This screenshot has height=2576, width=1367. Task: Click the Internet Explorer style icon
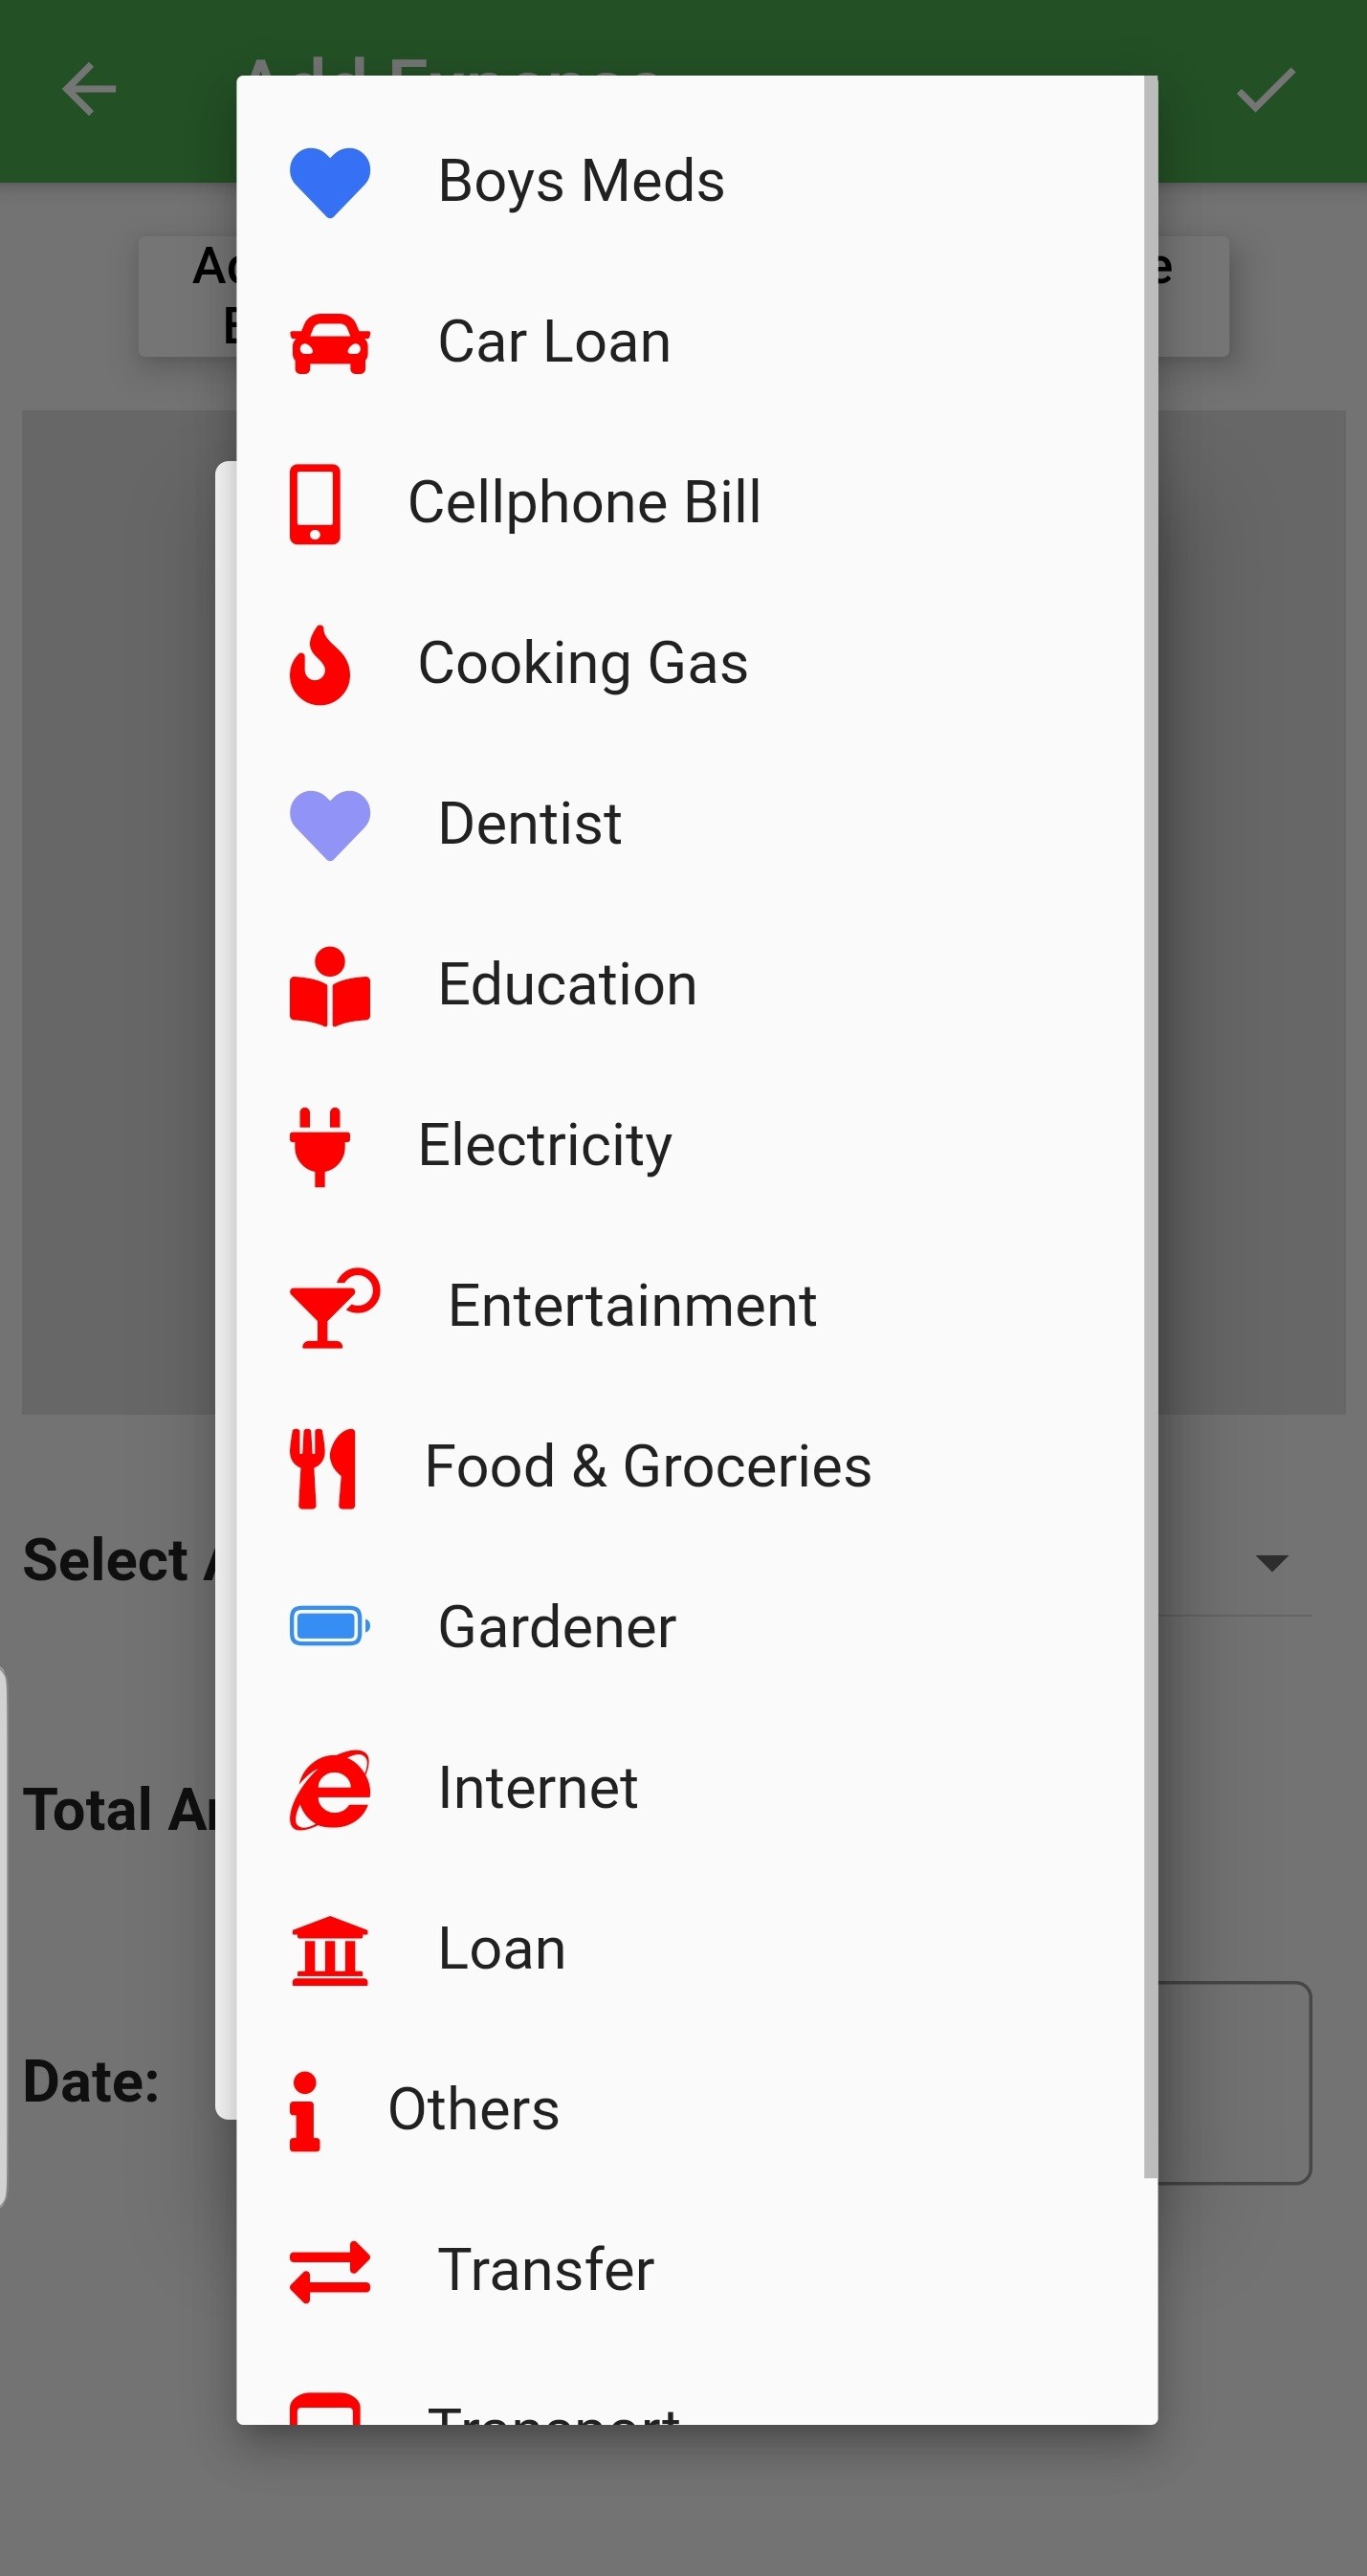tap(329, 1789)
